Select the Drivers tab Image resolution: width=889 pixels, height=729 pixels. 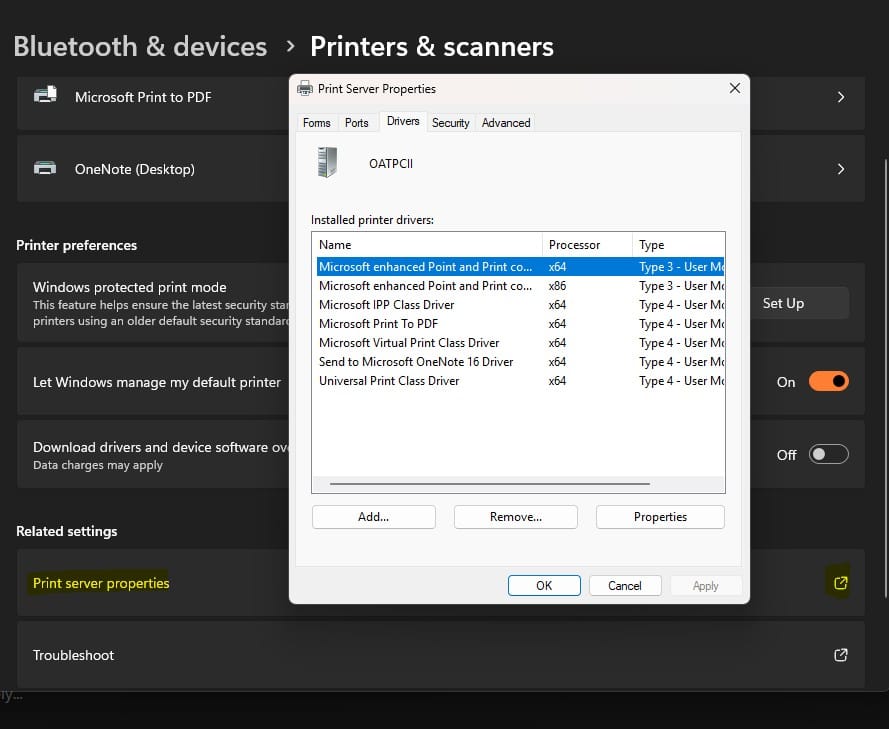[x=403, y=121]
